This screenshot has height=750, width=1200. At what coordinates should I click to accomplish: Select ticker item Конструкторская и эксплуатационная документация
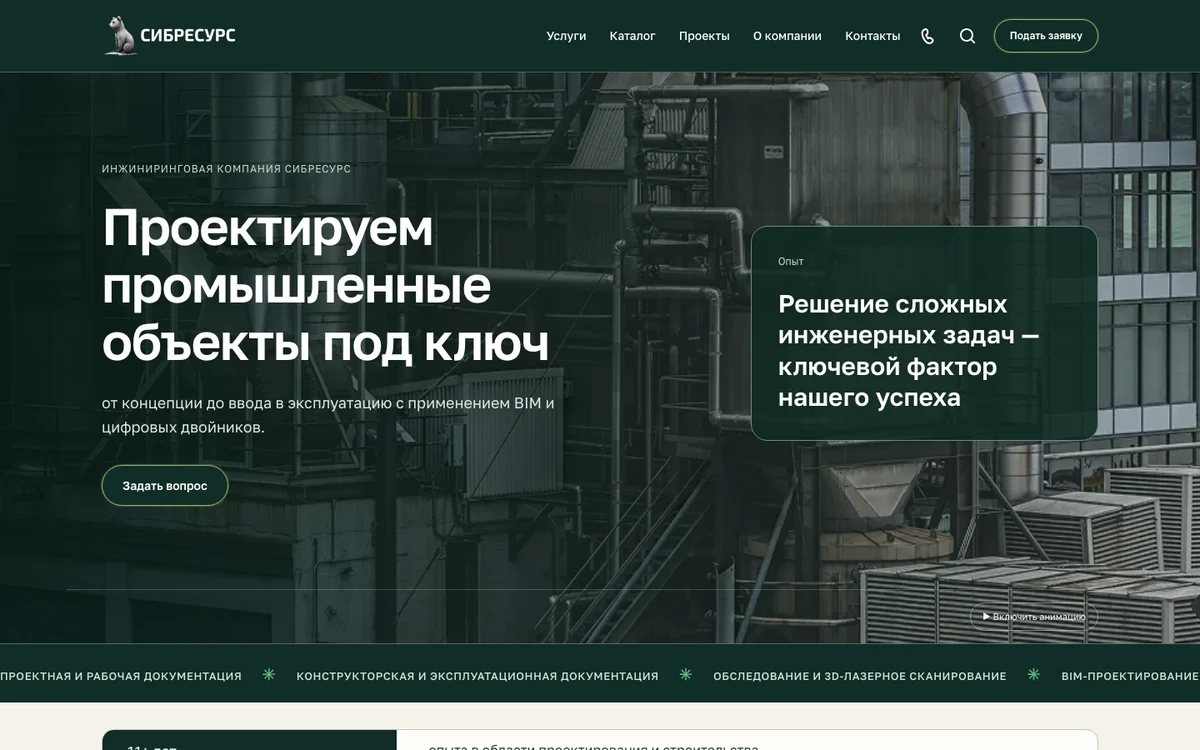tap(477, 676)
